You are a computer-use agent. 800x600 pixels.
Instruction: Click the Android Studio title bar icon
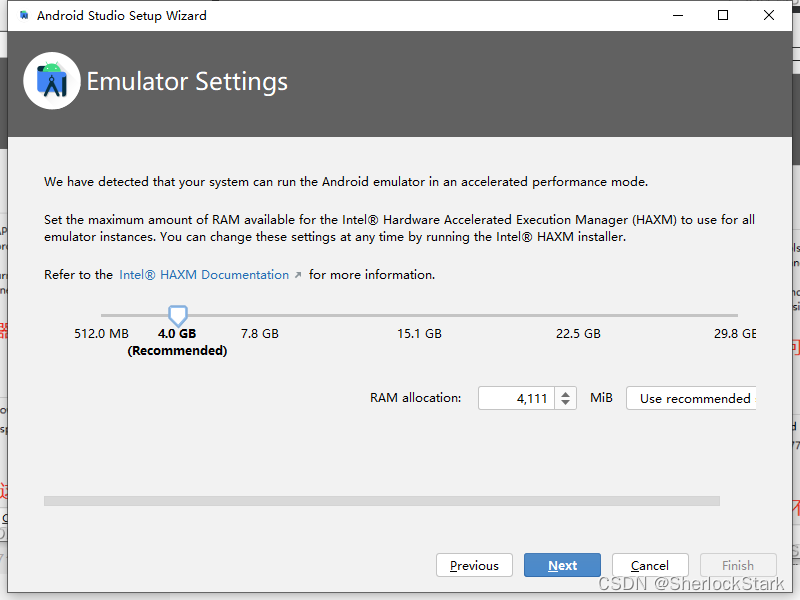pyautogui.click(x=23, y=15)
